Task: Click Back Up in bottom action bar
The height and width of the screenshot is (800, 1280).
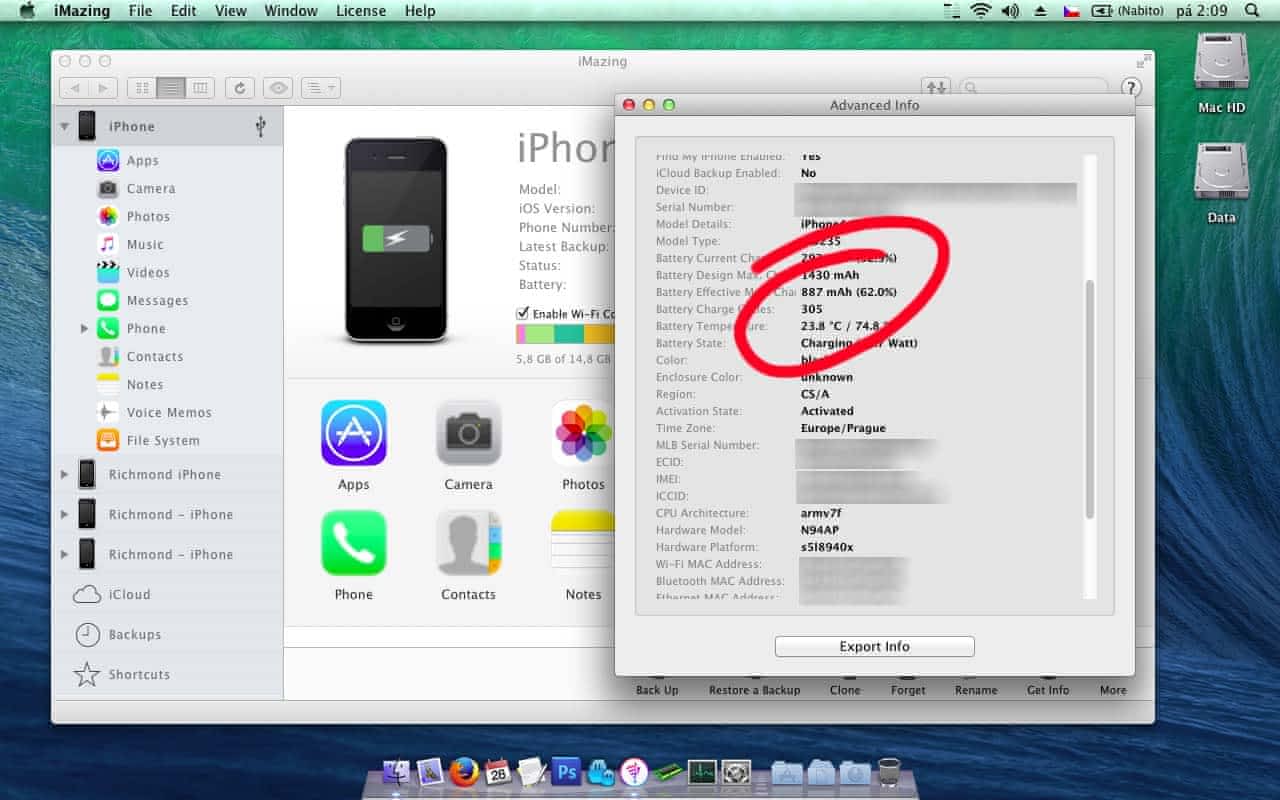Action: pyautogui.click(x=657, y=690)
